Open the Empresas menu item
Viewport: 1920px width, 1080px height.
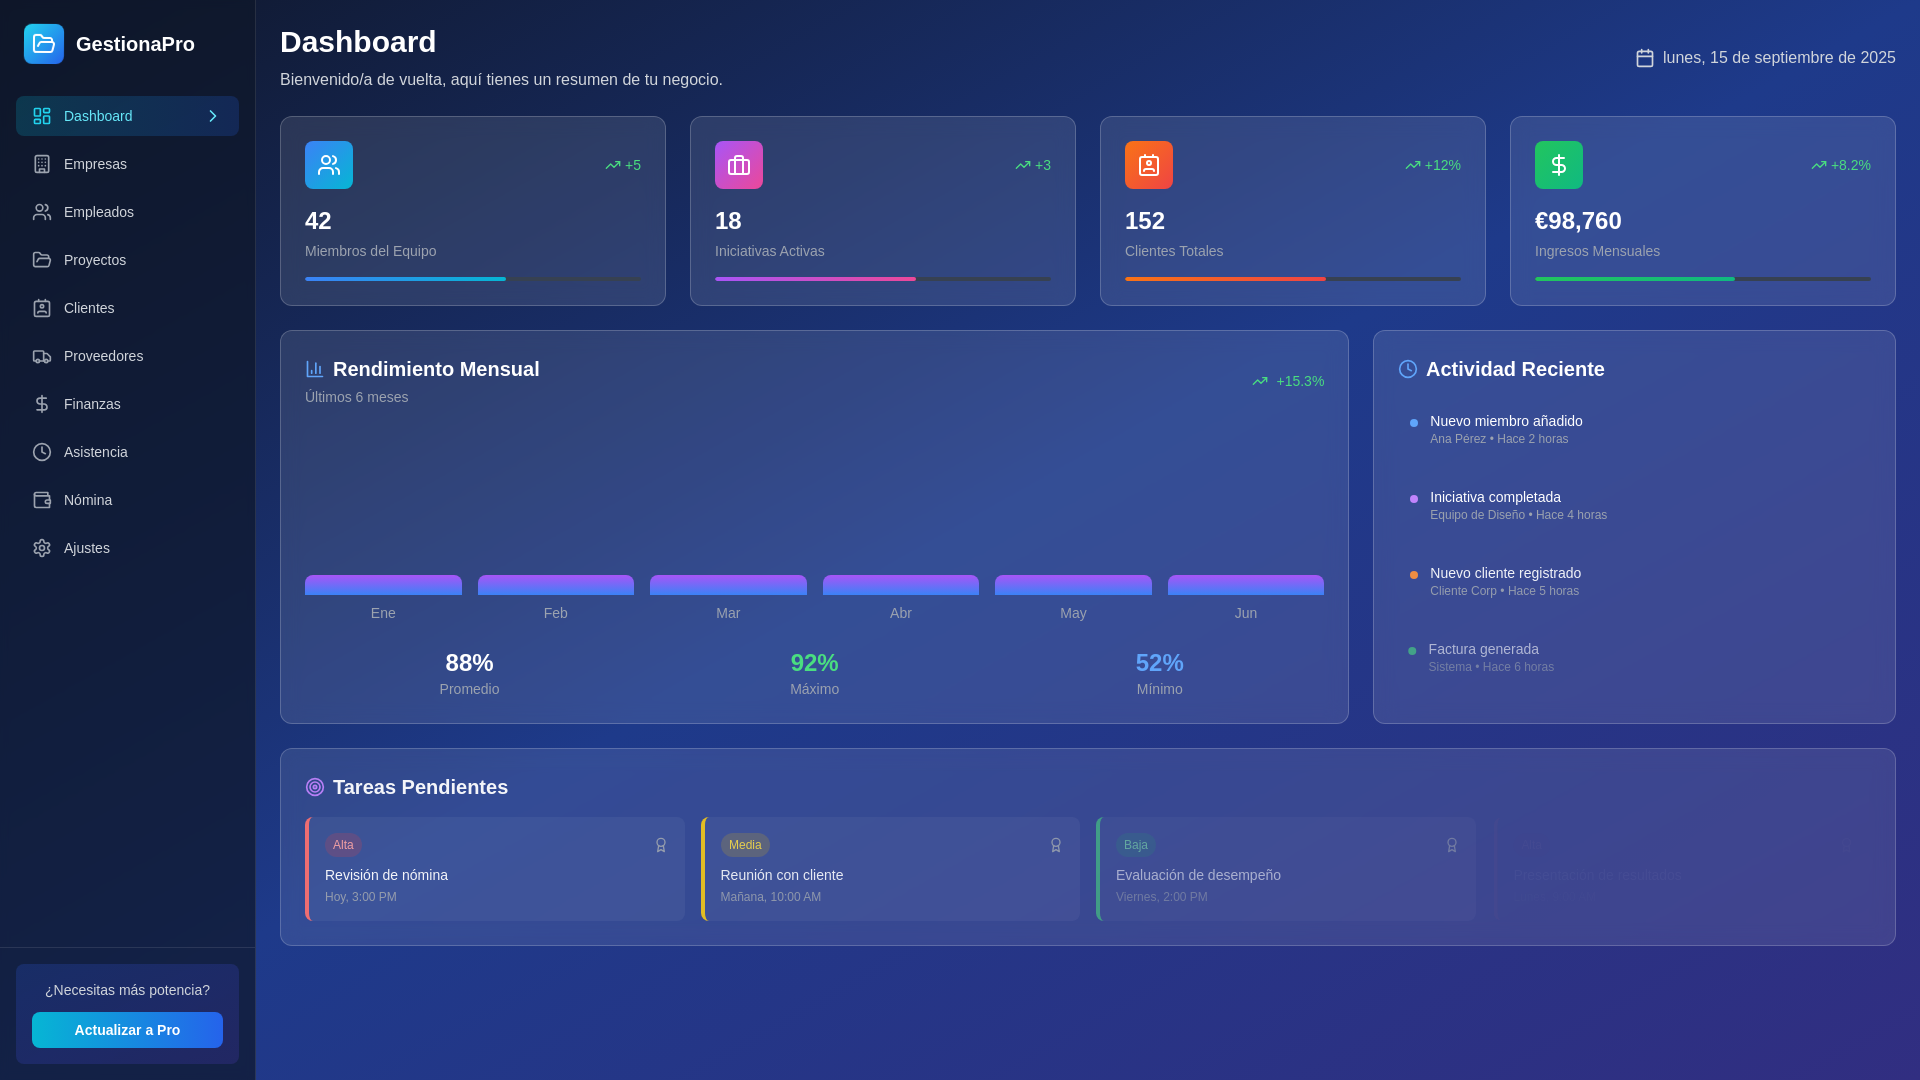click(x=127, y=164)
